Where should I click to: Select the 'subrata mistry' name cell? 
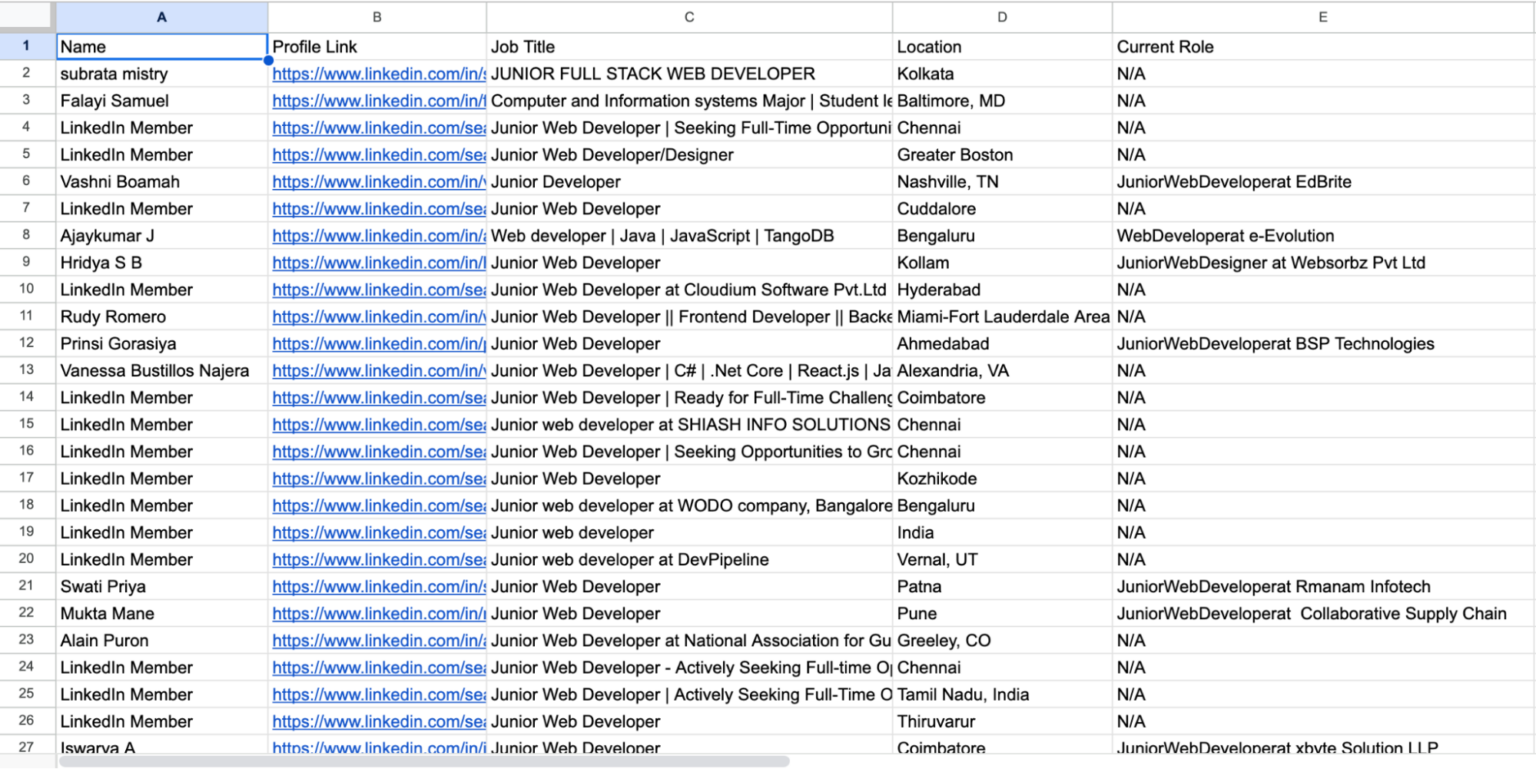point(162,73)
